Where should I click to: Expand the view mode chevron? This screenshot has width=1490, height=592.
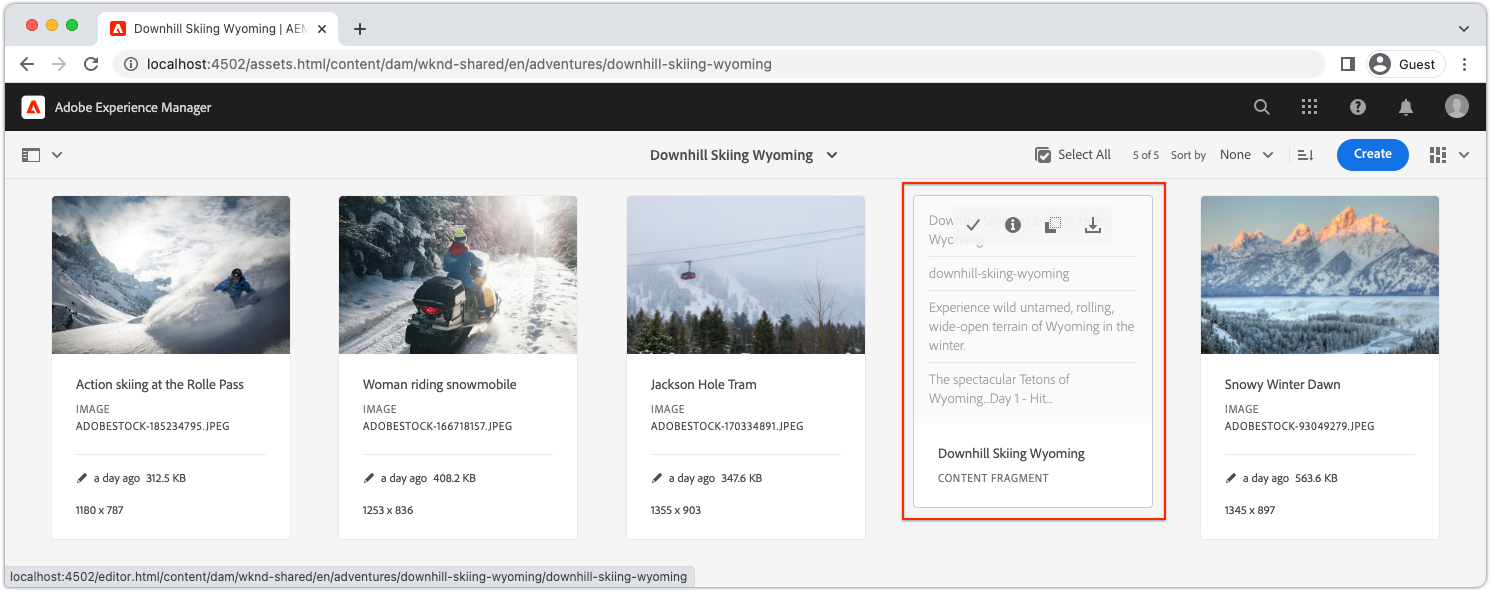[1465, 155]
